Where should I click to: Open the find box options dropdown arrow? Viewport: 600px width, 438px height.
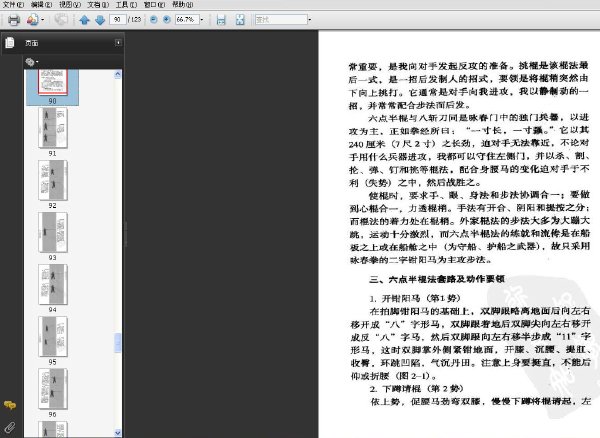(310, 20)
